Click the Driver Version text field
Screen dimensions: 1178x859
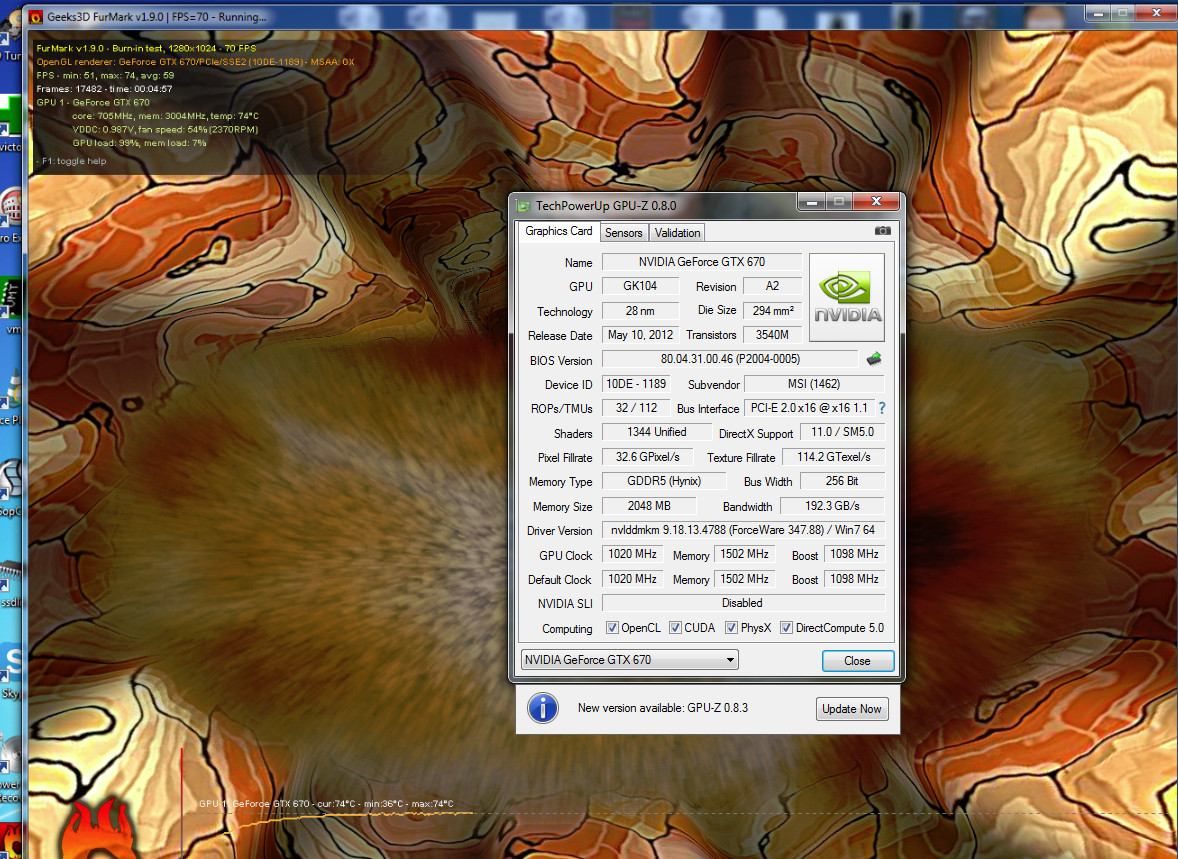pyautogui.click(x=742, y=530)
